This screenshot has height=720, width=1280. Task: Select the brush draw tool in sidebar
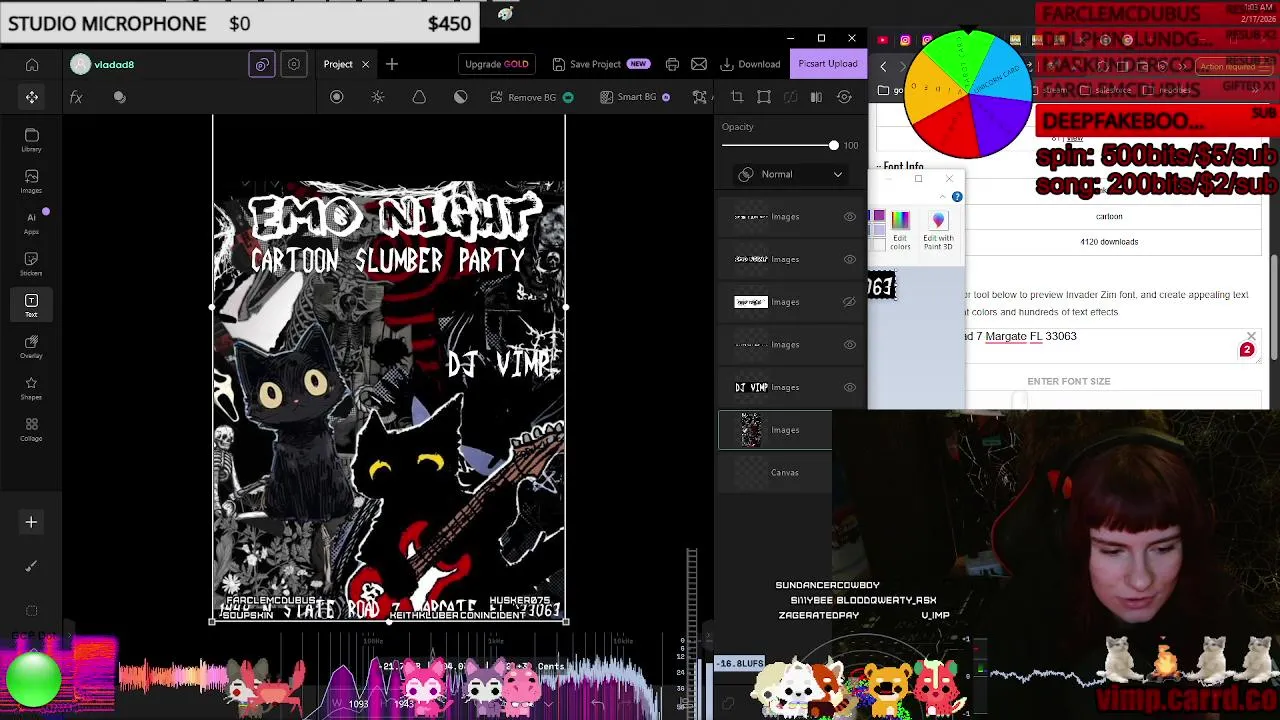(x=31, y=566)
